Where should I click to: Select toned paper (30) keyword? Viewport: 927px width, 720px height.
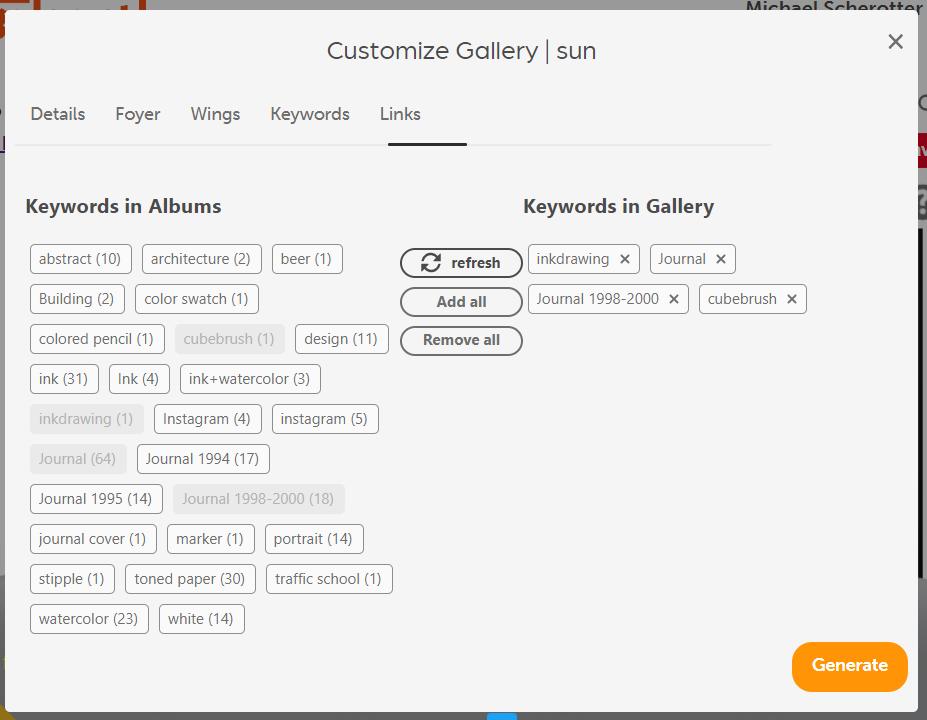tap(190, 579)
